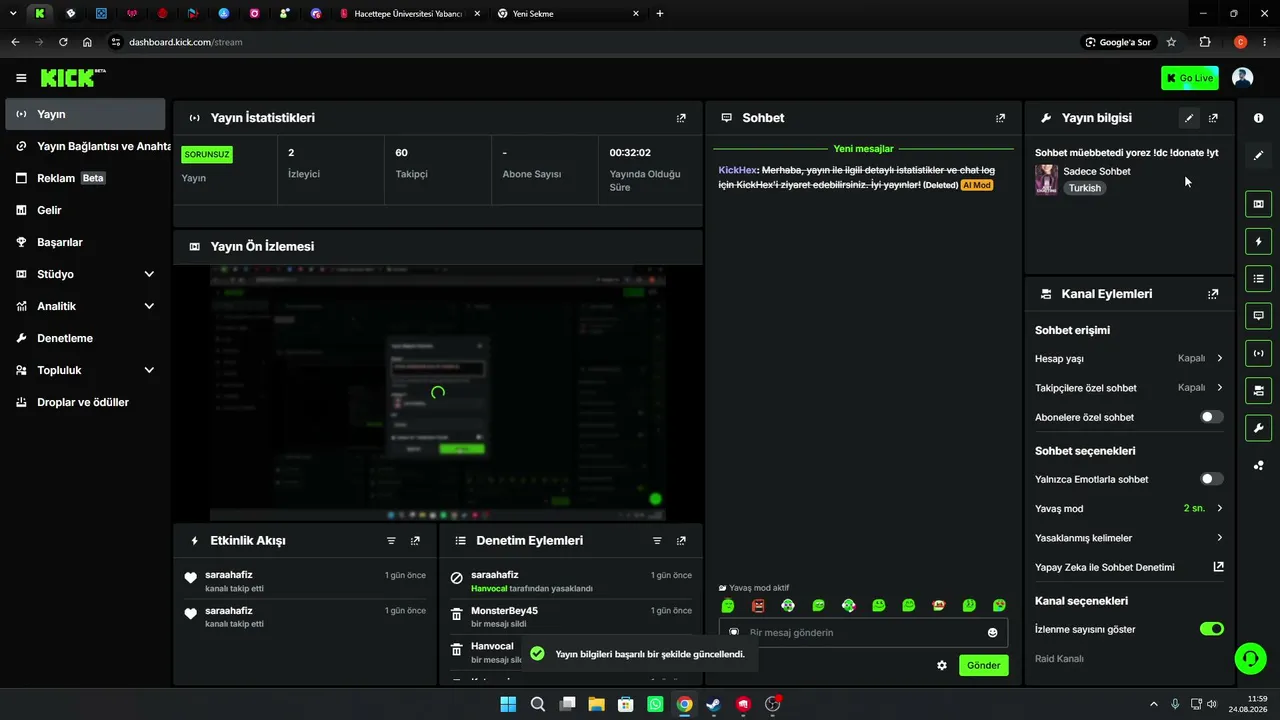Select Yayın in the sidebar

click(x=85, y=114)
